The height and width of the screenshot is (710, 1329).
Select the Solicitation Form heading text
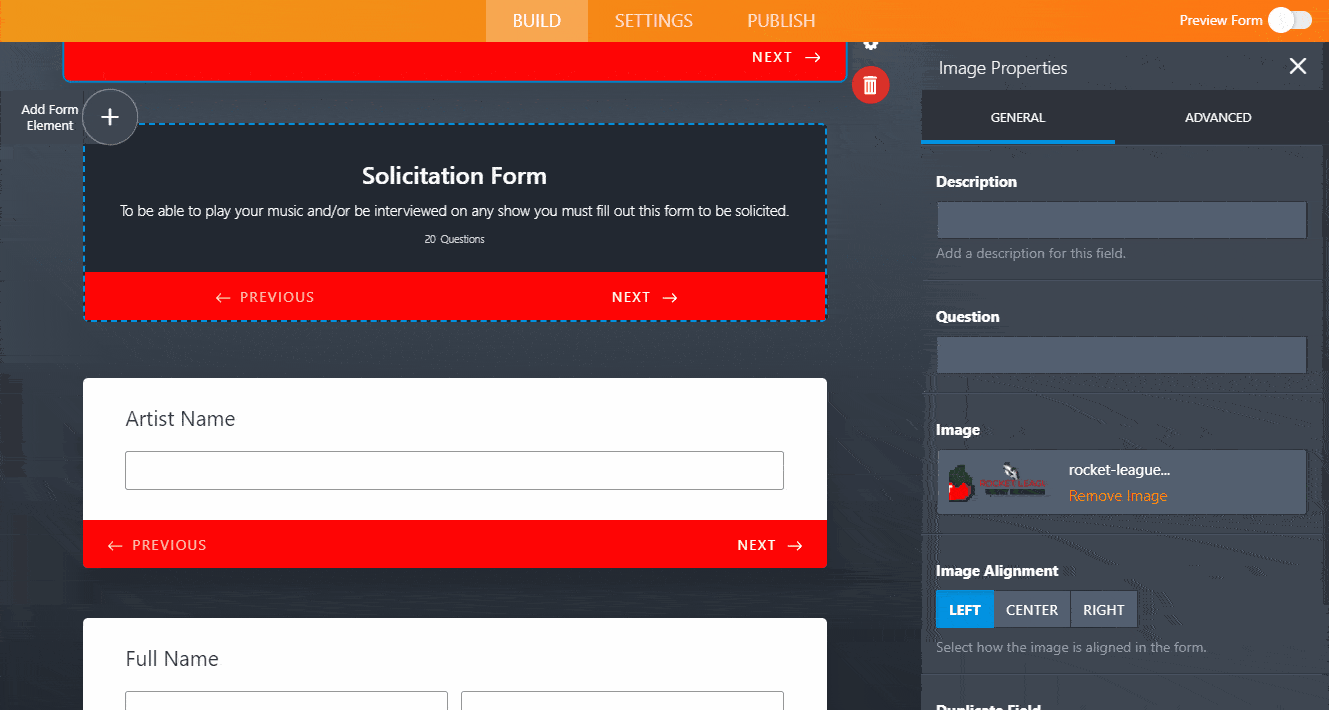(454, 176)
